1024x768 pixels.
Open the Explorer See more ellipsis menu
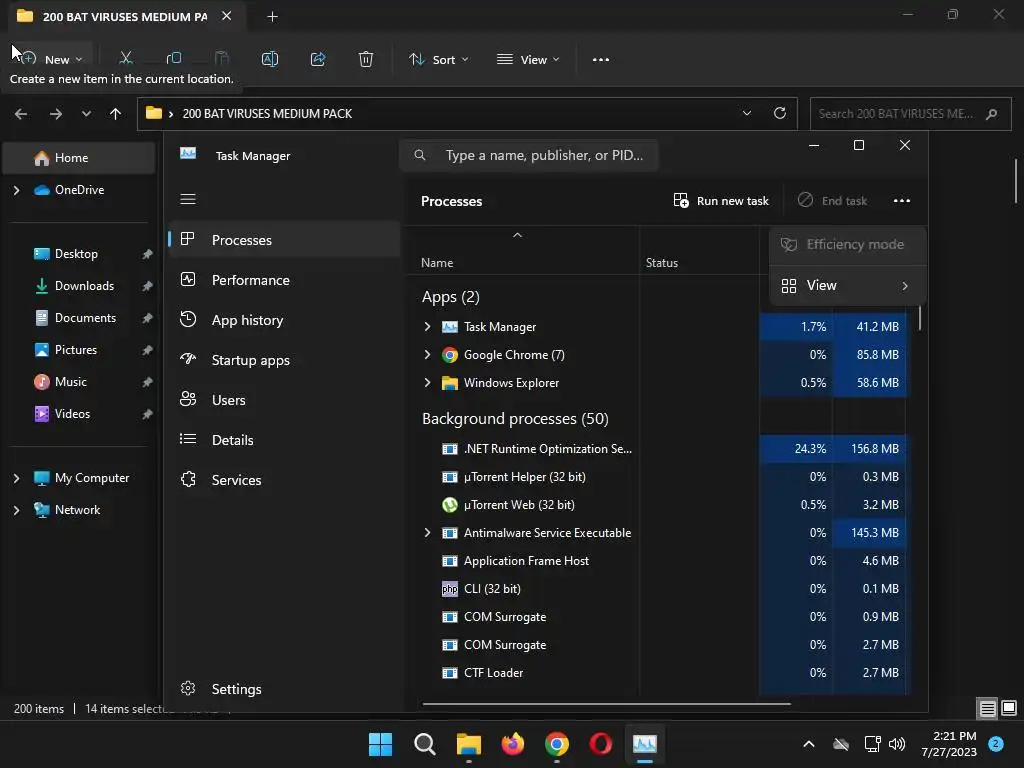(x=601, y=59)
